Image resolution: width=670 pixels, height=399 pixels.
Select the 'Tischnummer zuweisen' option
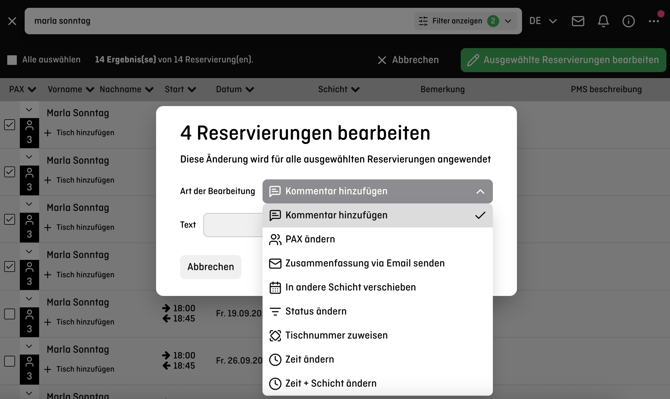[377, 335]
